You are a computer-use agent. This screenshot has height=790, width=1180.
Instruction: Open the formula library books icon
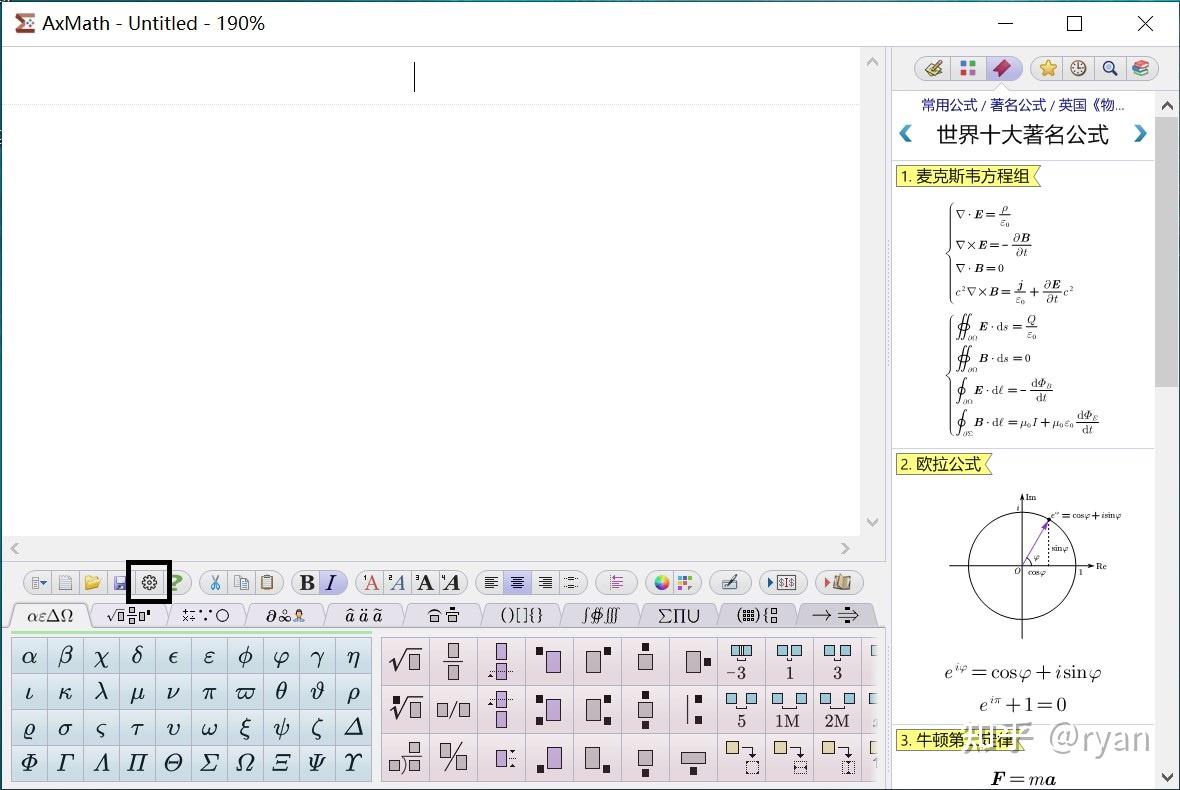click(1142, 67)
